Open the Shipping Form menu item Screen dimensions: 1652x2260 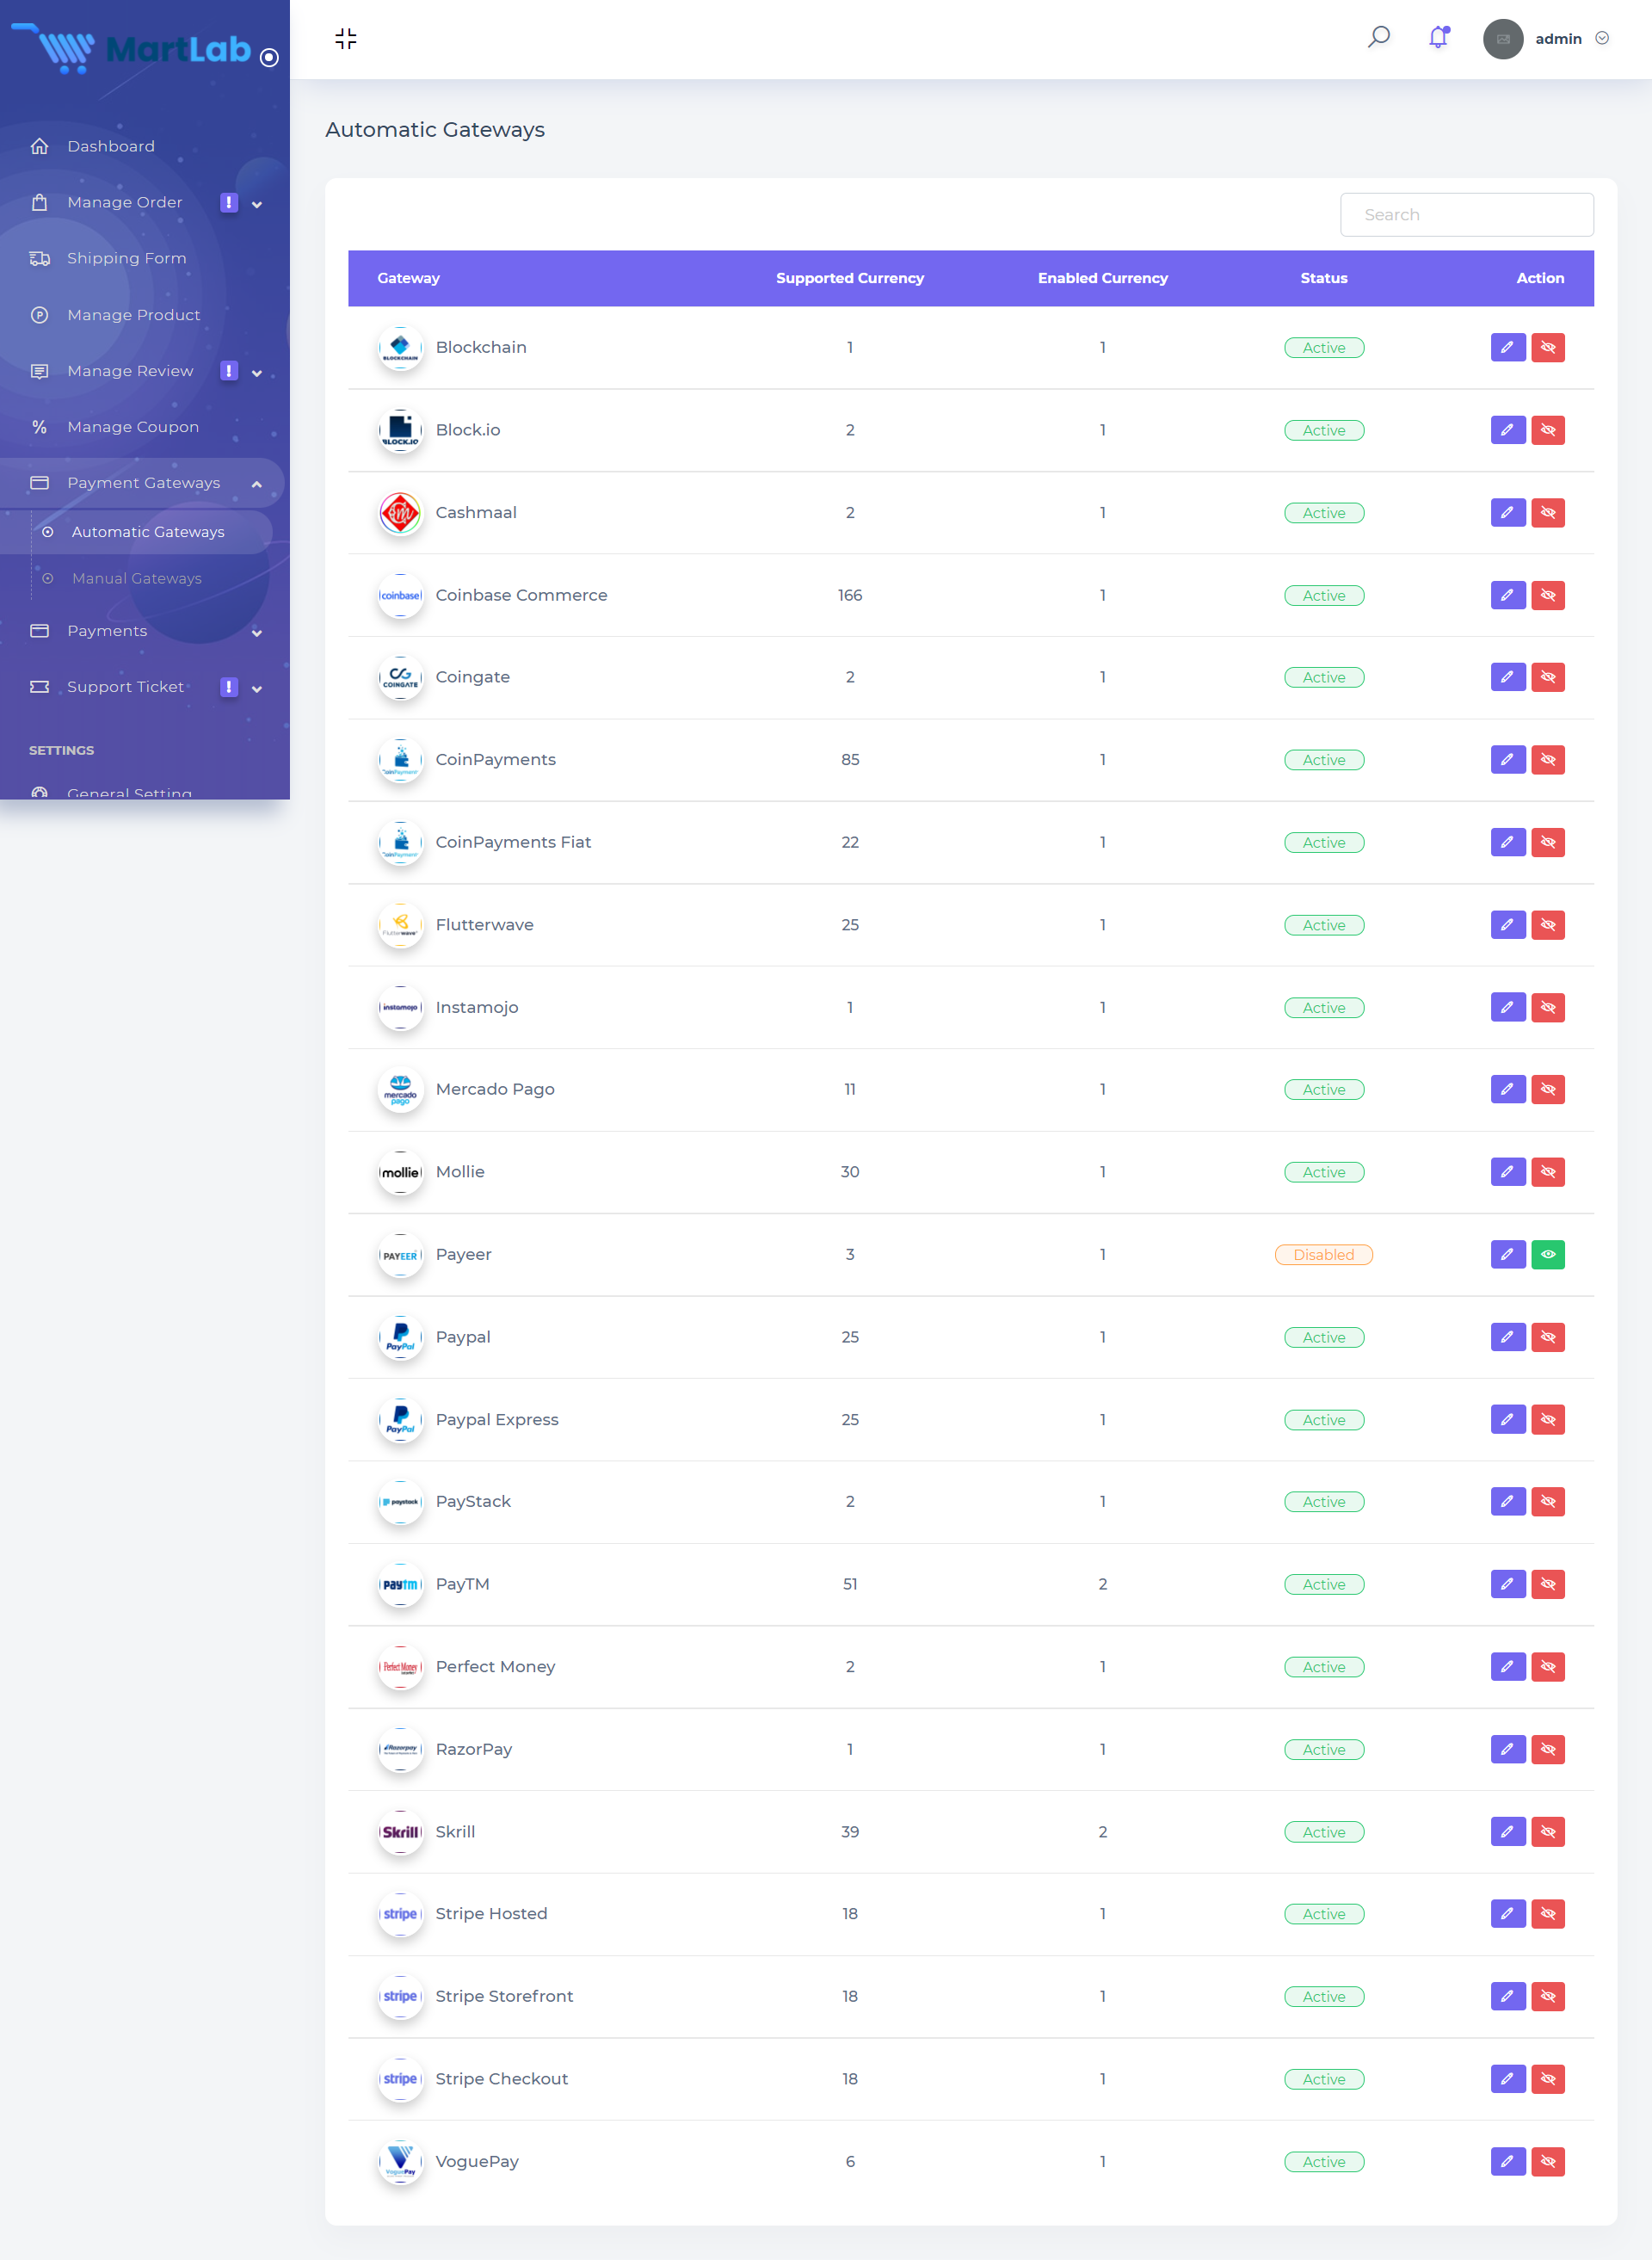pyautogui.click(x=145, y=258)
